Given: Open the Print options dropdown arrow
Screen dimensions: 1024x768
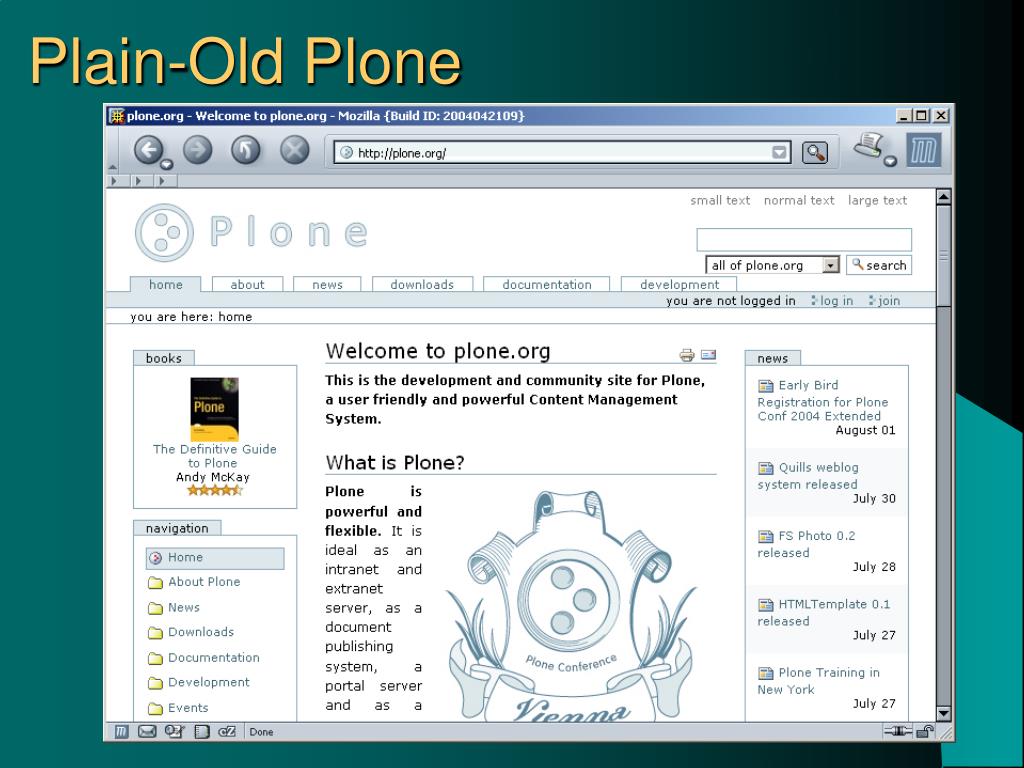Looking at the screenshot, I should click(890, 161).
